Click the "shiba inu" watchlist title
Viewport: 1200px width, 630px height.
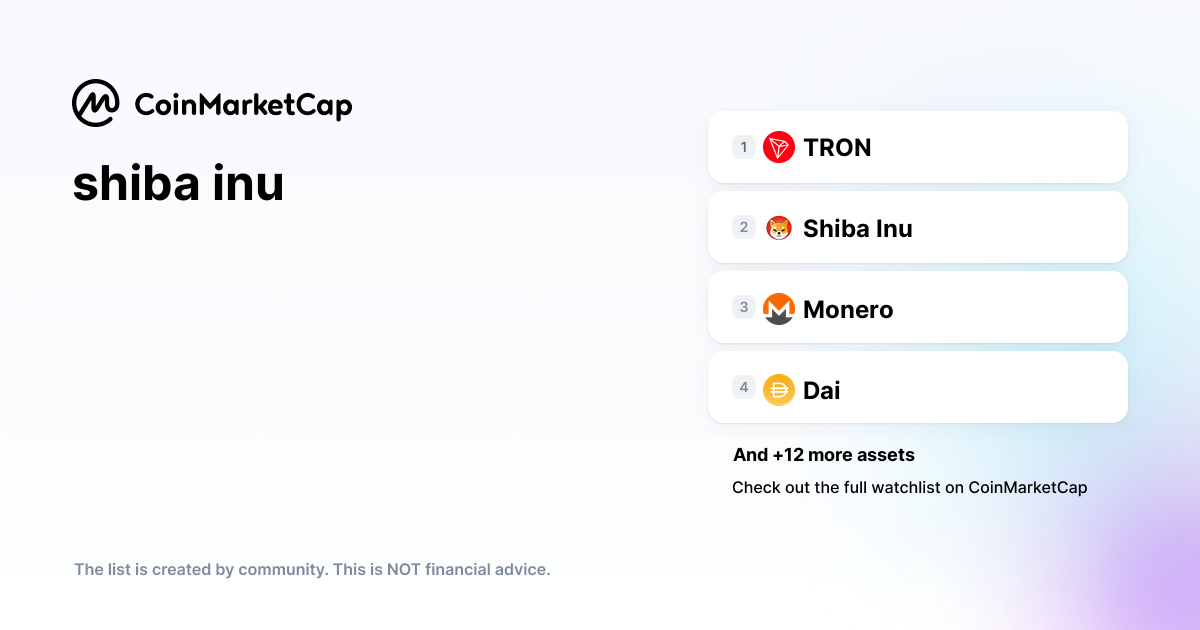click(178, 183)
